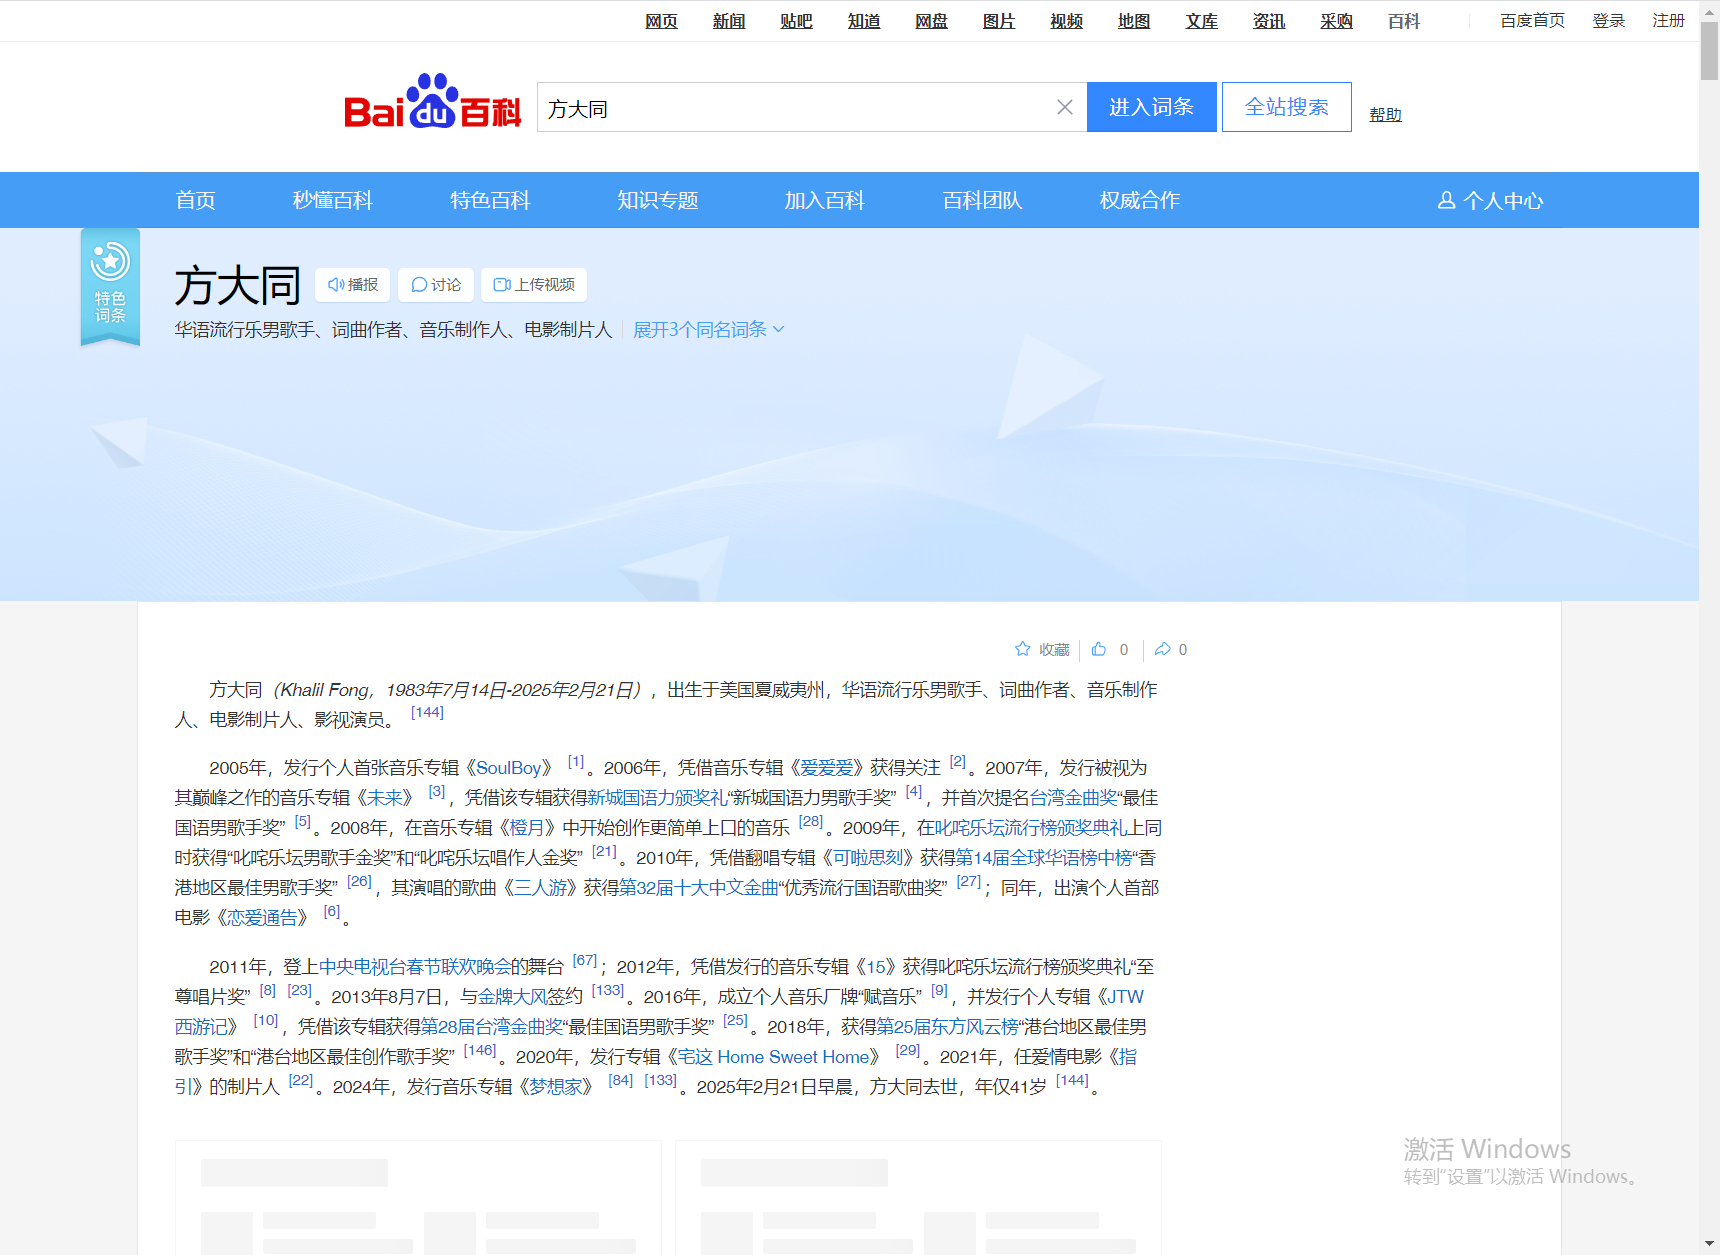The image size is (1720, 1255).
Task: Open the 图片 top navigation link
Action: pos(999,21)
